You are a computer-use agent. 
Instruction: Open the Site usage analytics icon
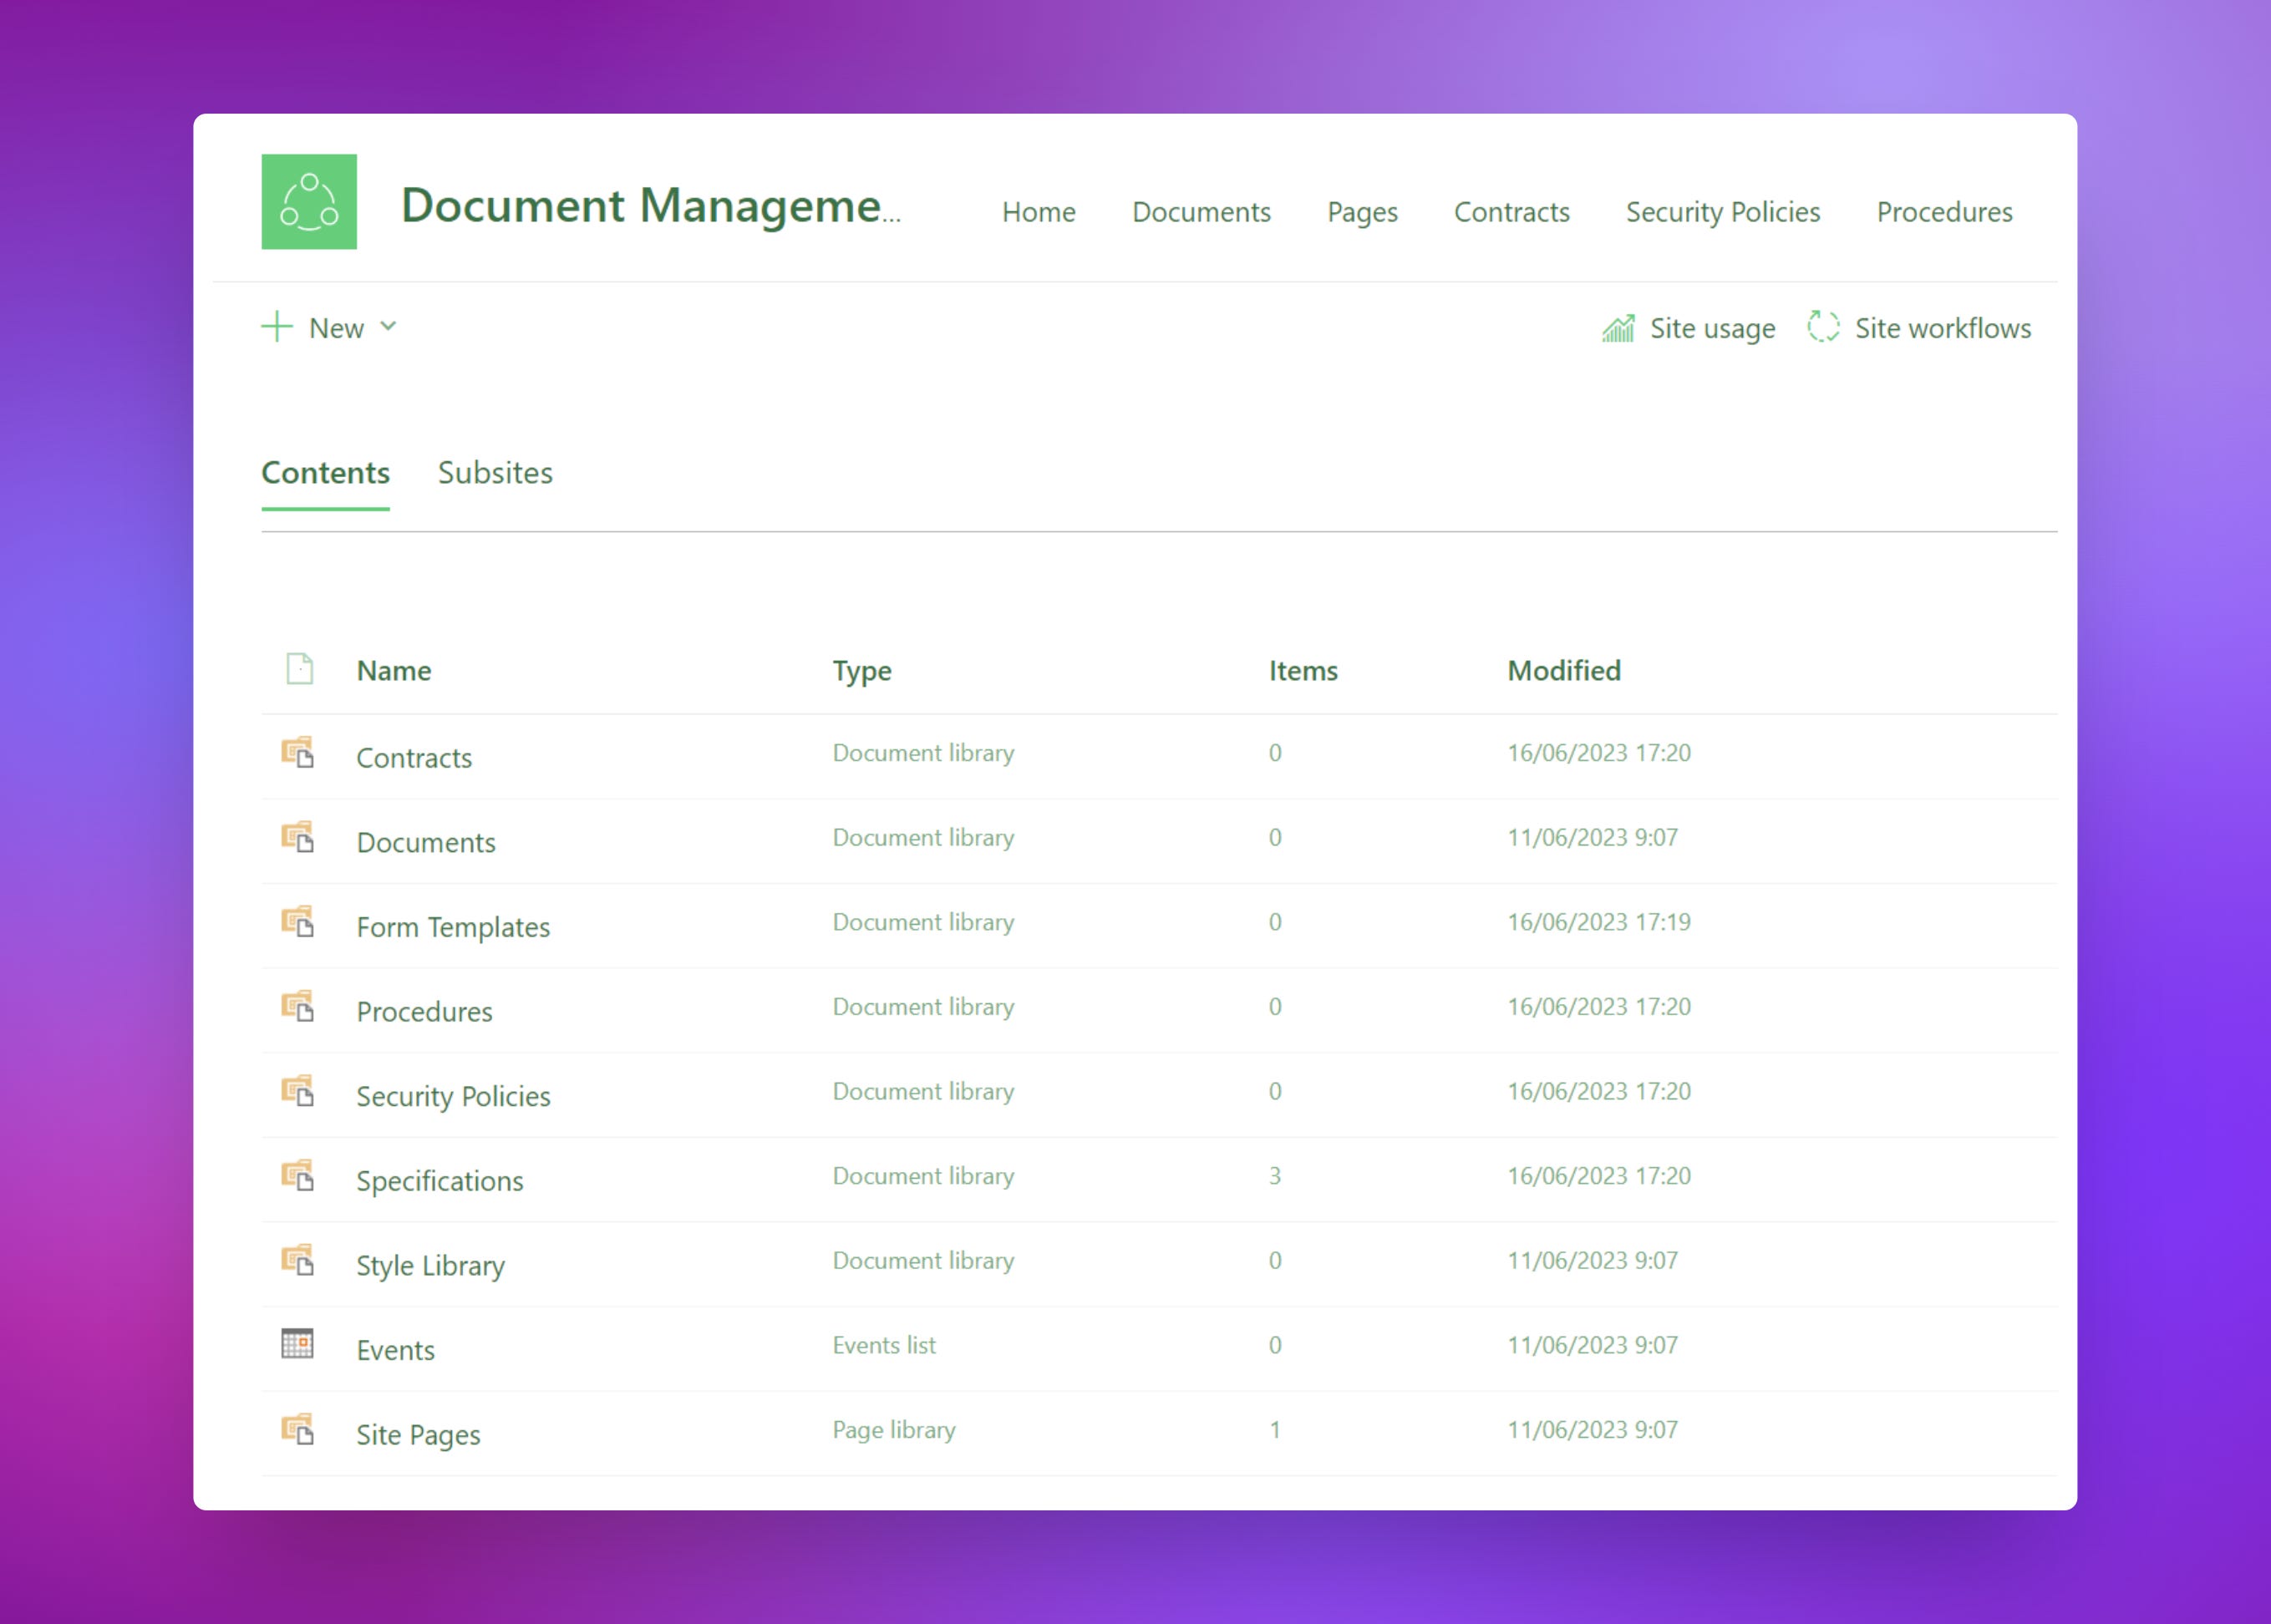point(1618,327)
